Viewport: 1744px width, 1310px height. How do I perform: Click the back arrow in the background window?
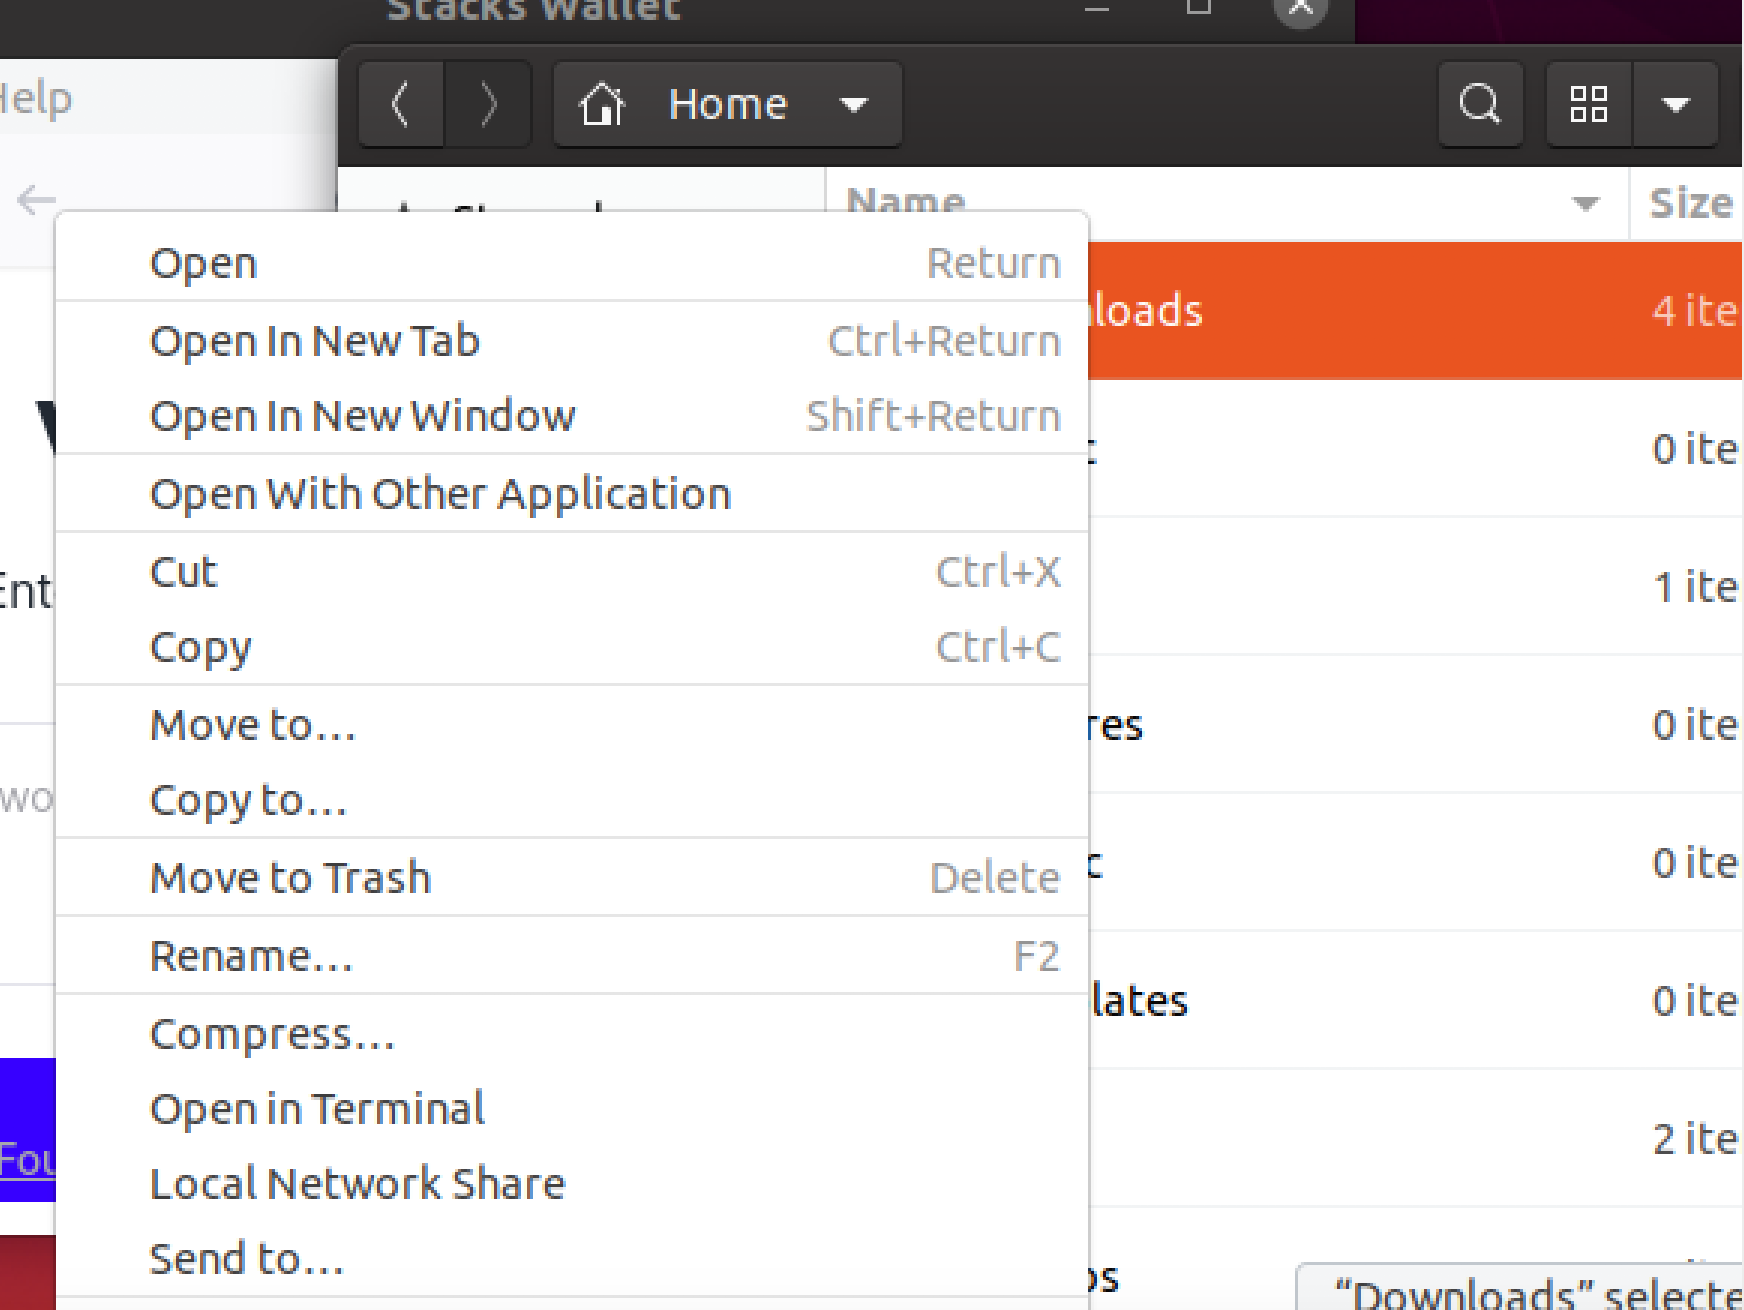[x=33, y=199]
